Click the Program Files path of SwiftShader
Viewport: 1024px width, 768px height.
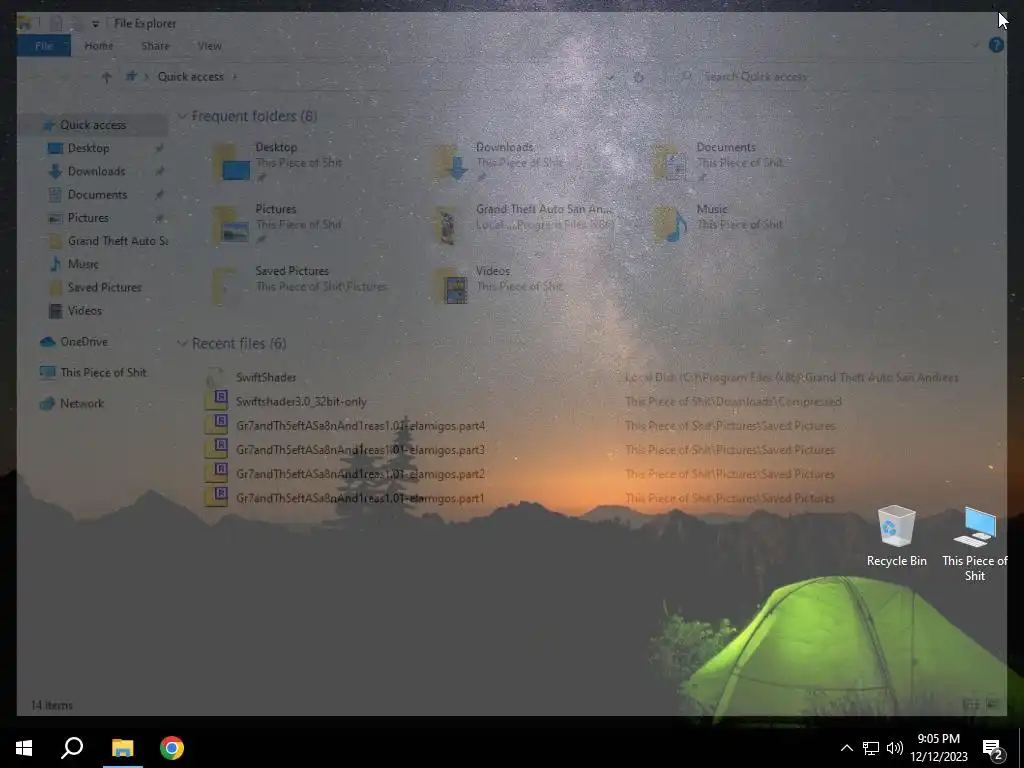point(792,377)
